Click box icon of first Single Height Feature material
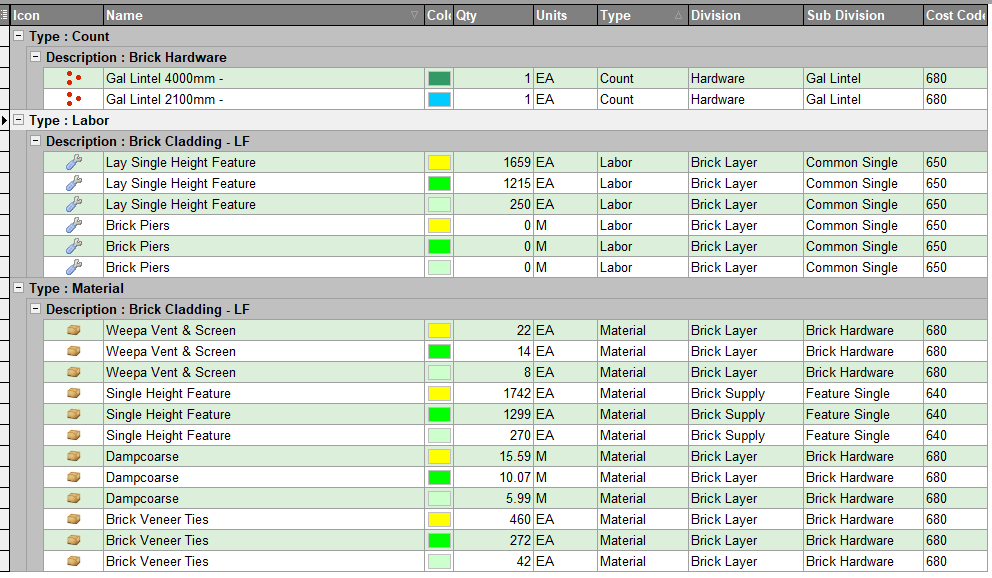 73,393
